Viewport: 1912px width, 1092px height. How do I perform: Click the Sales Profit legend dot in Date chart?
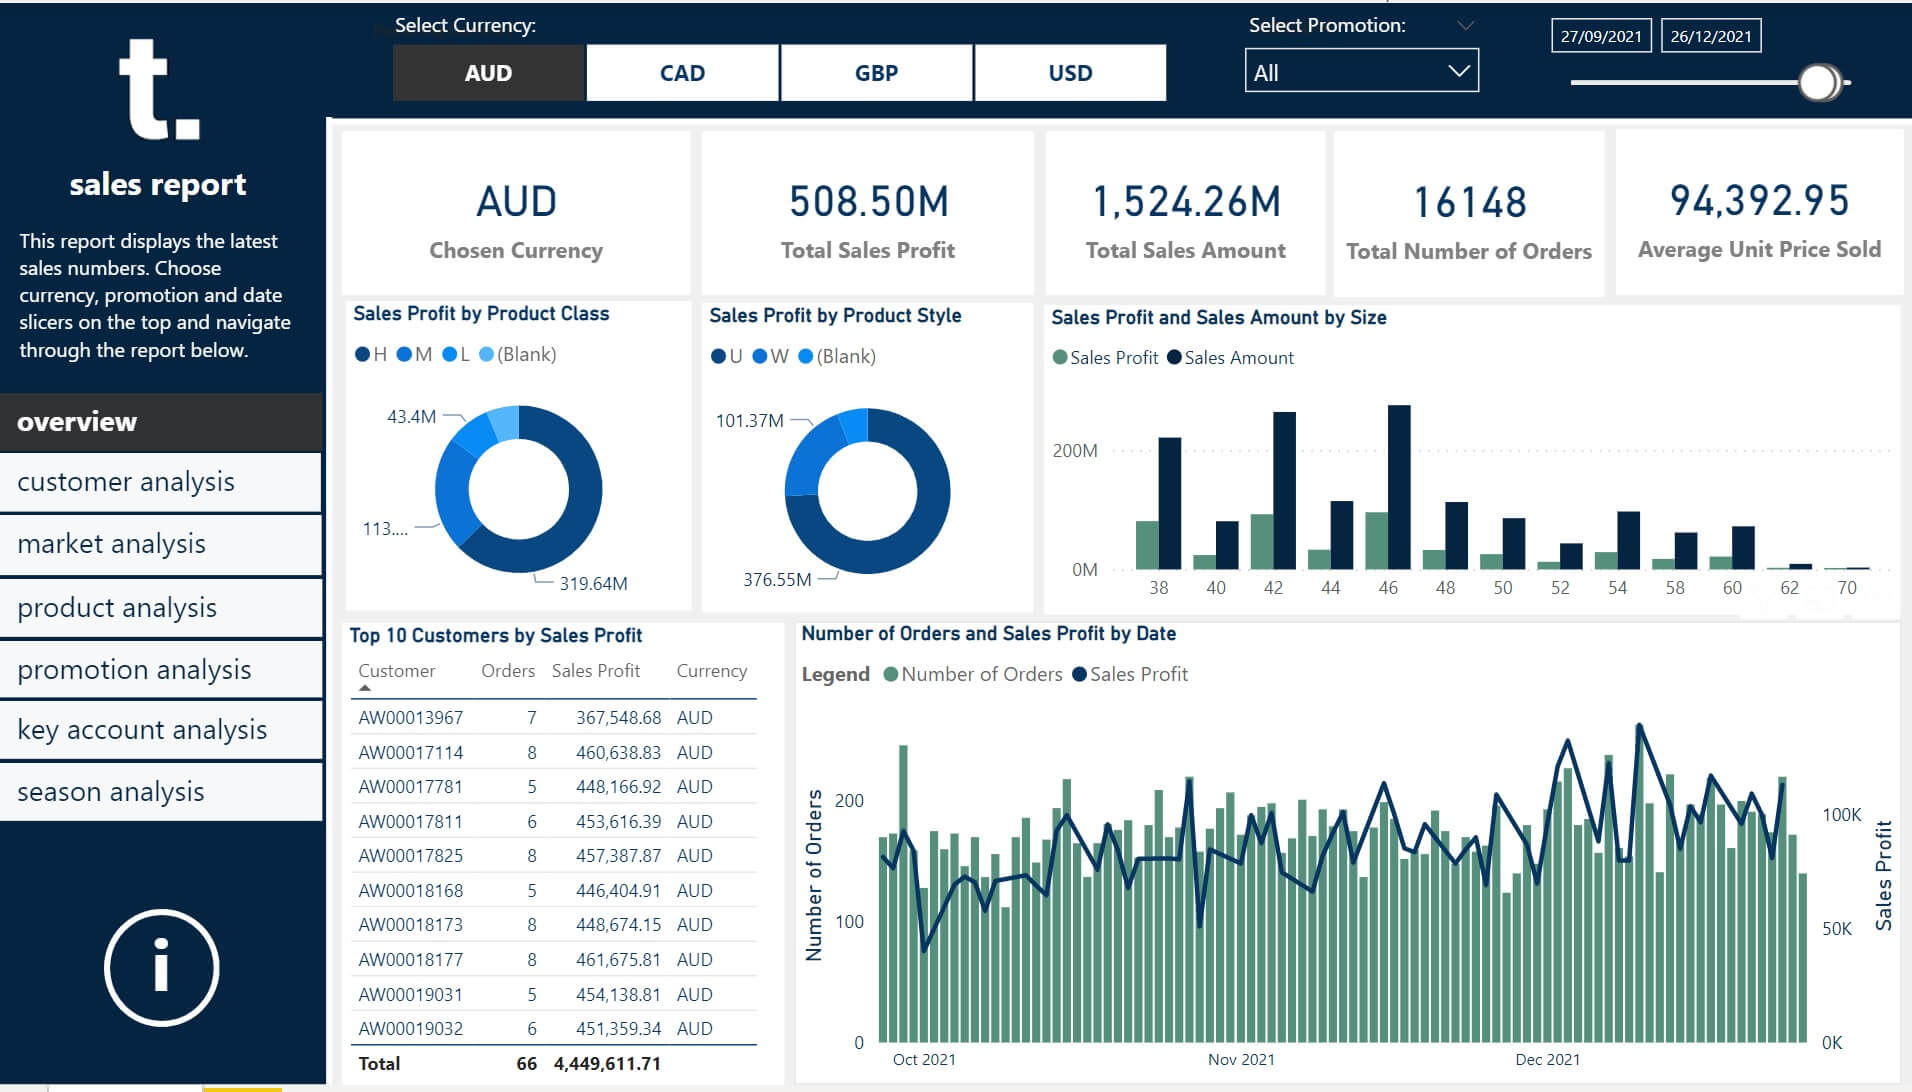click(1079, 674)
